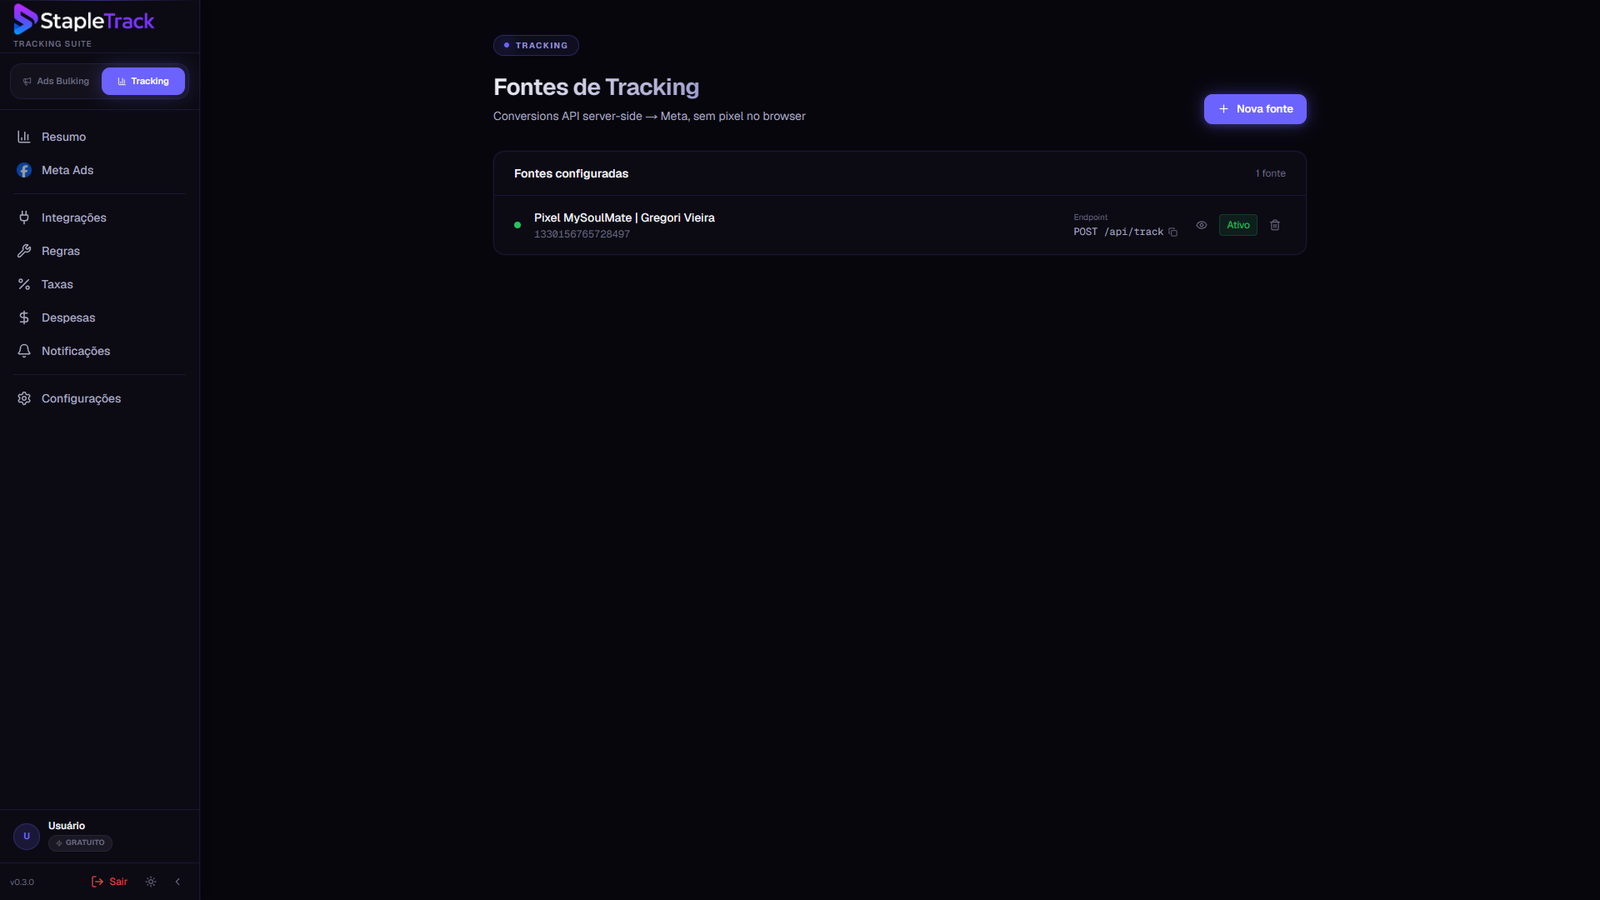Click the Nova fonte button
Viewport: 1600px width, 900px height.
tap(1255, 109)
